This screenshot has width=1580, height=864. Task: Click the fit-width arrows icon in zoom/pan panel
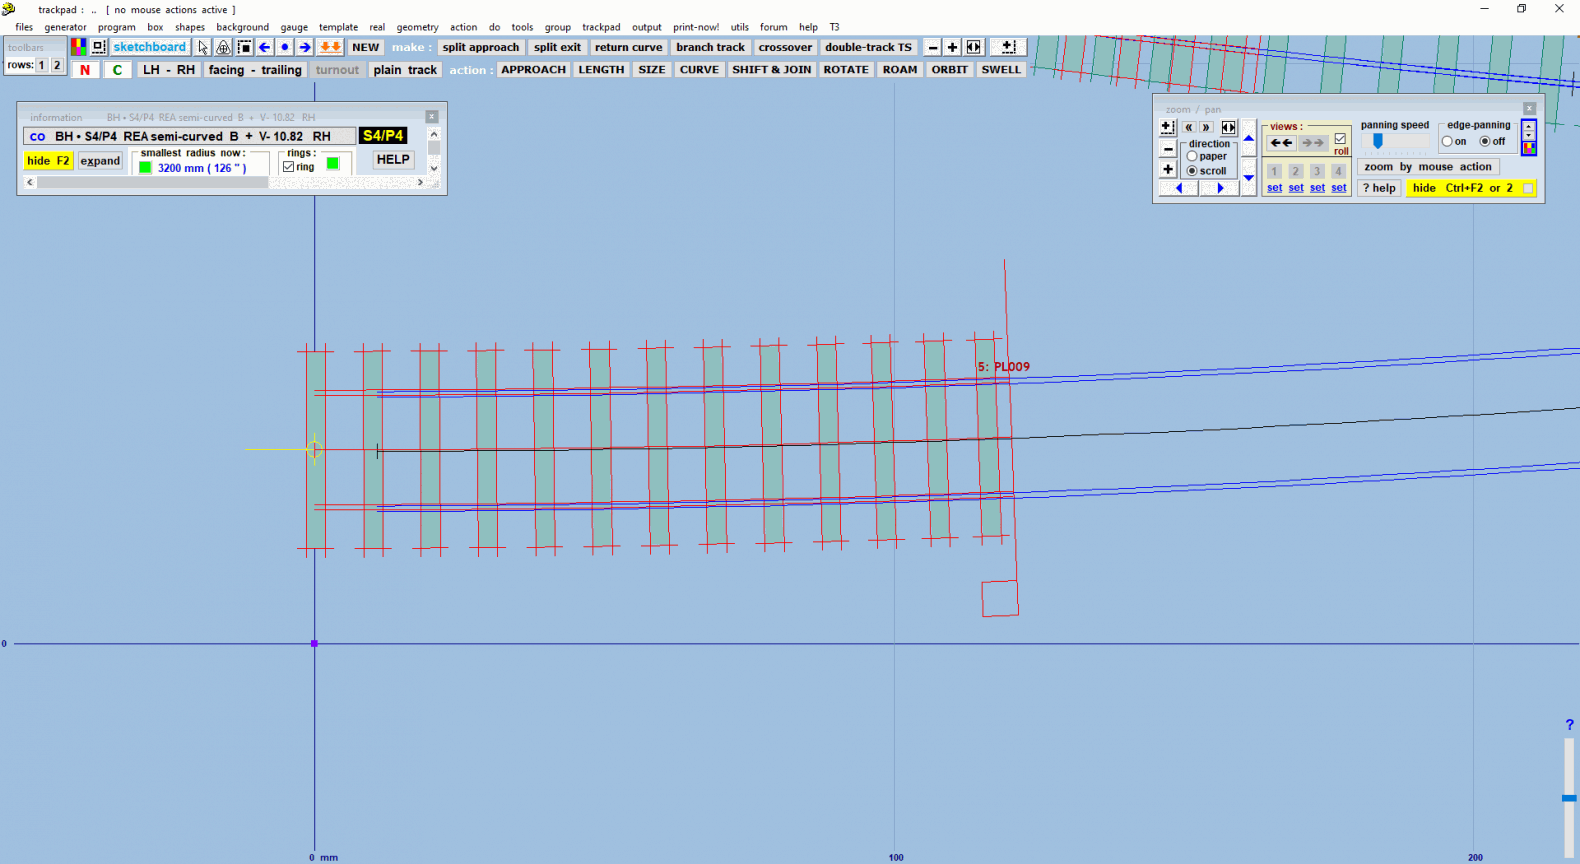click(1228, 127)
